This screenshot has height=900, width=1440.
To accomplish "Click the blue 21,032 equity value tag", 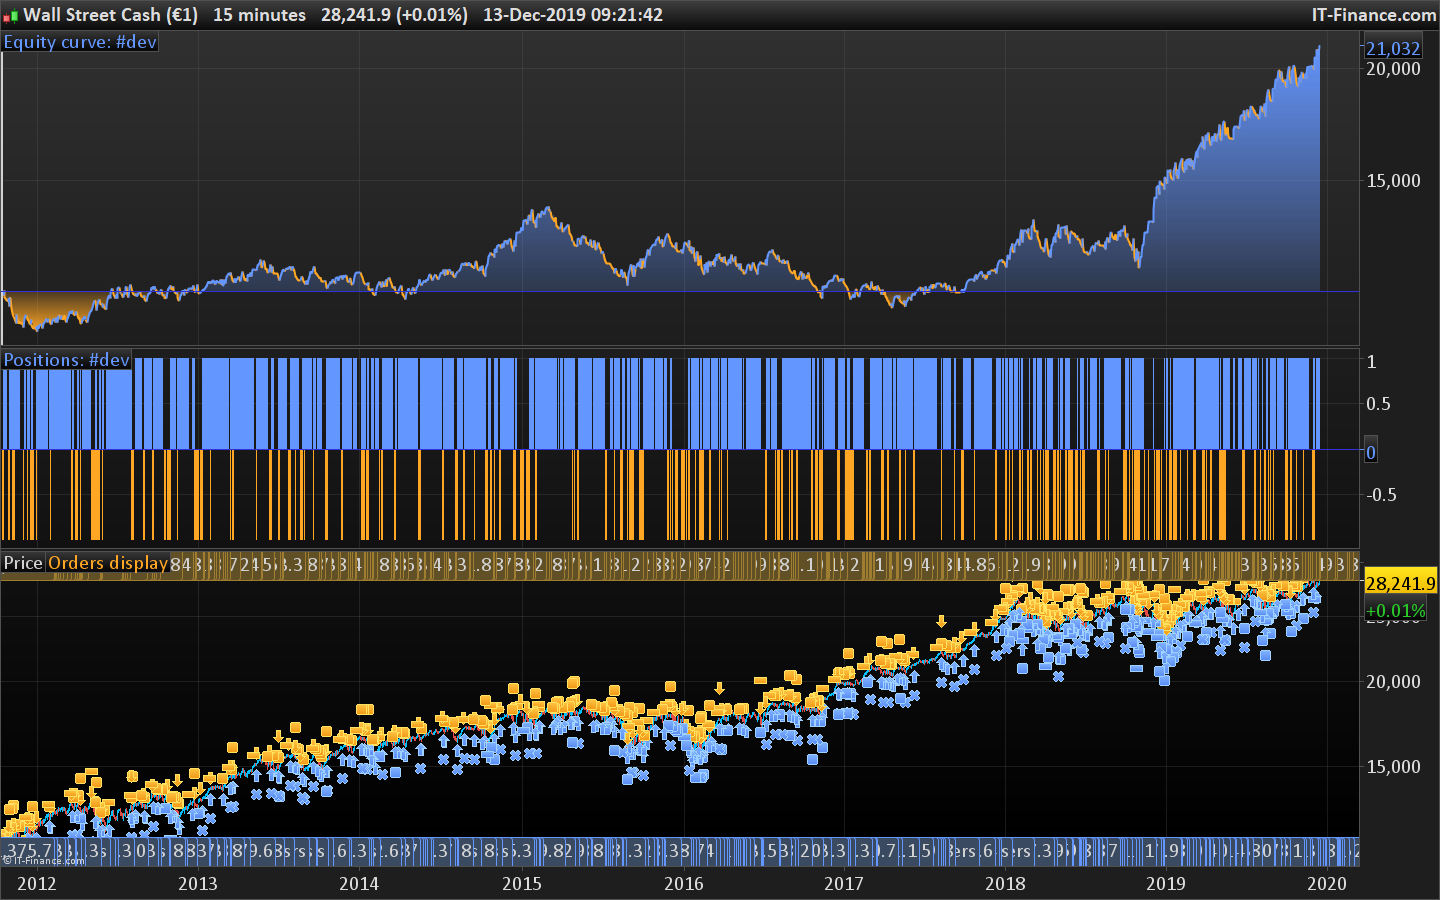I will click(1392, 48).
